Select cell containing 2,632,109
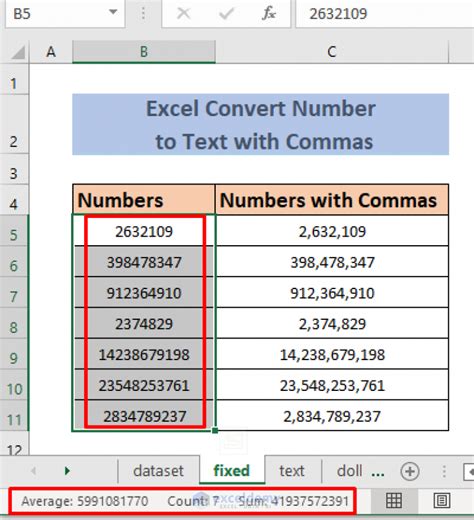This screenshot has height=520, width=474. coord(332,231)
